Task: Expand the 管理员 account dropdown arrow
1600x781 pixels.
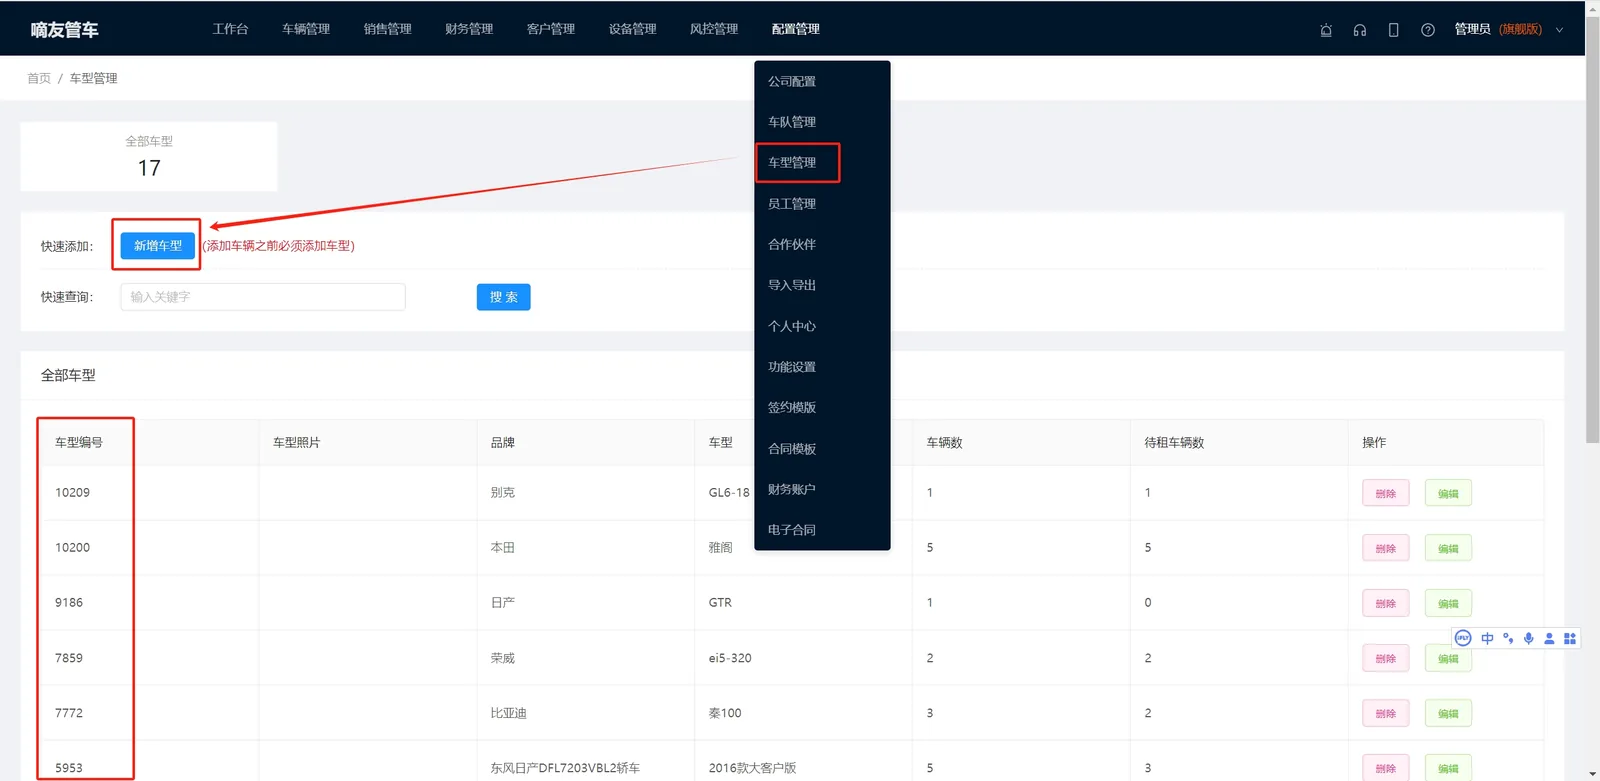Action: (1559, 30)
